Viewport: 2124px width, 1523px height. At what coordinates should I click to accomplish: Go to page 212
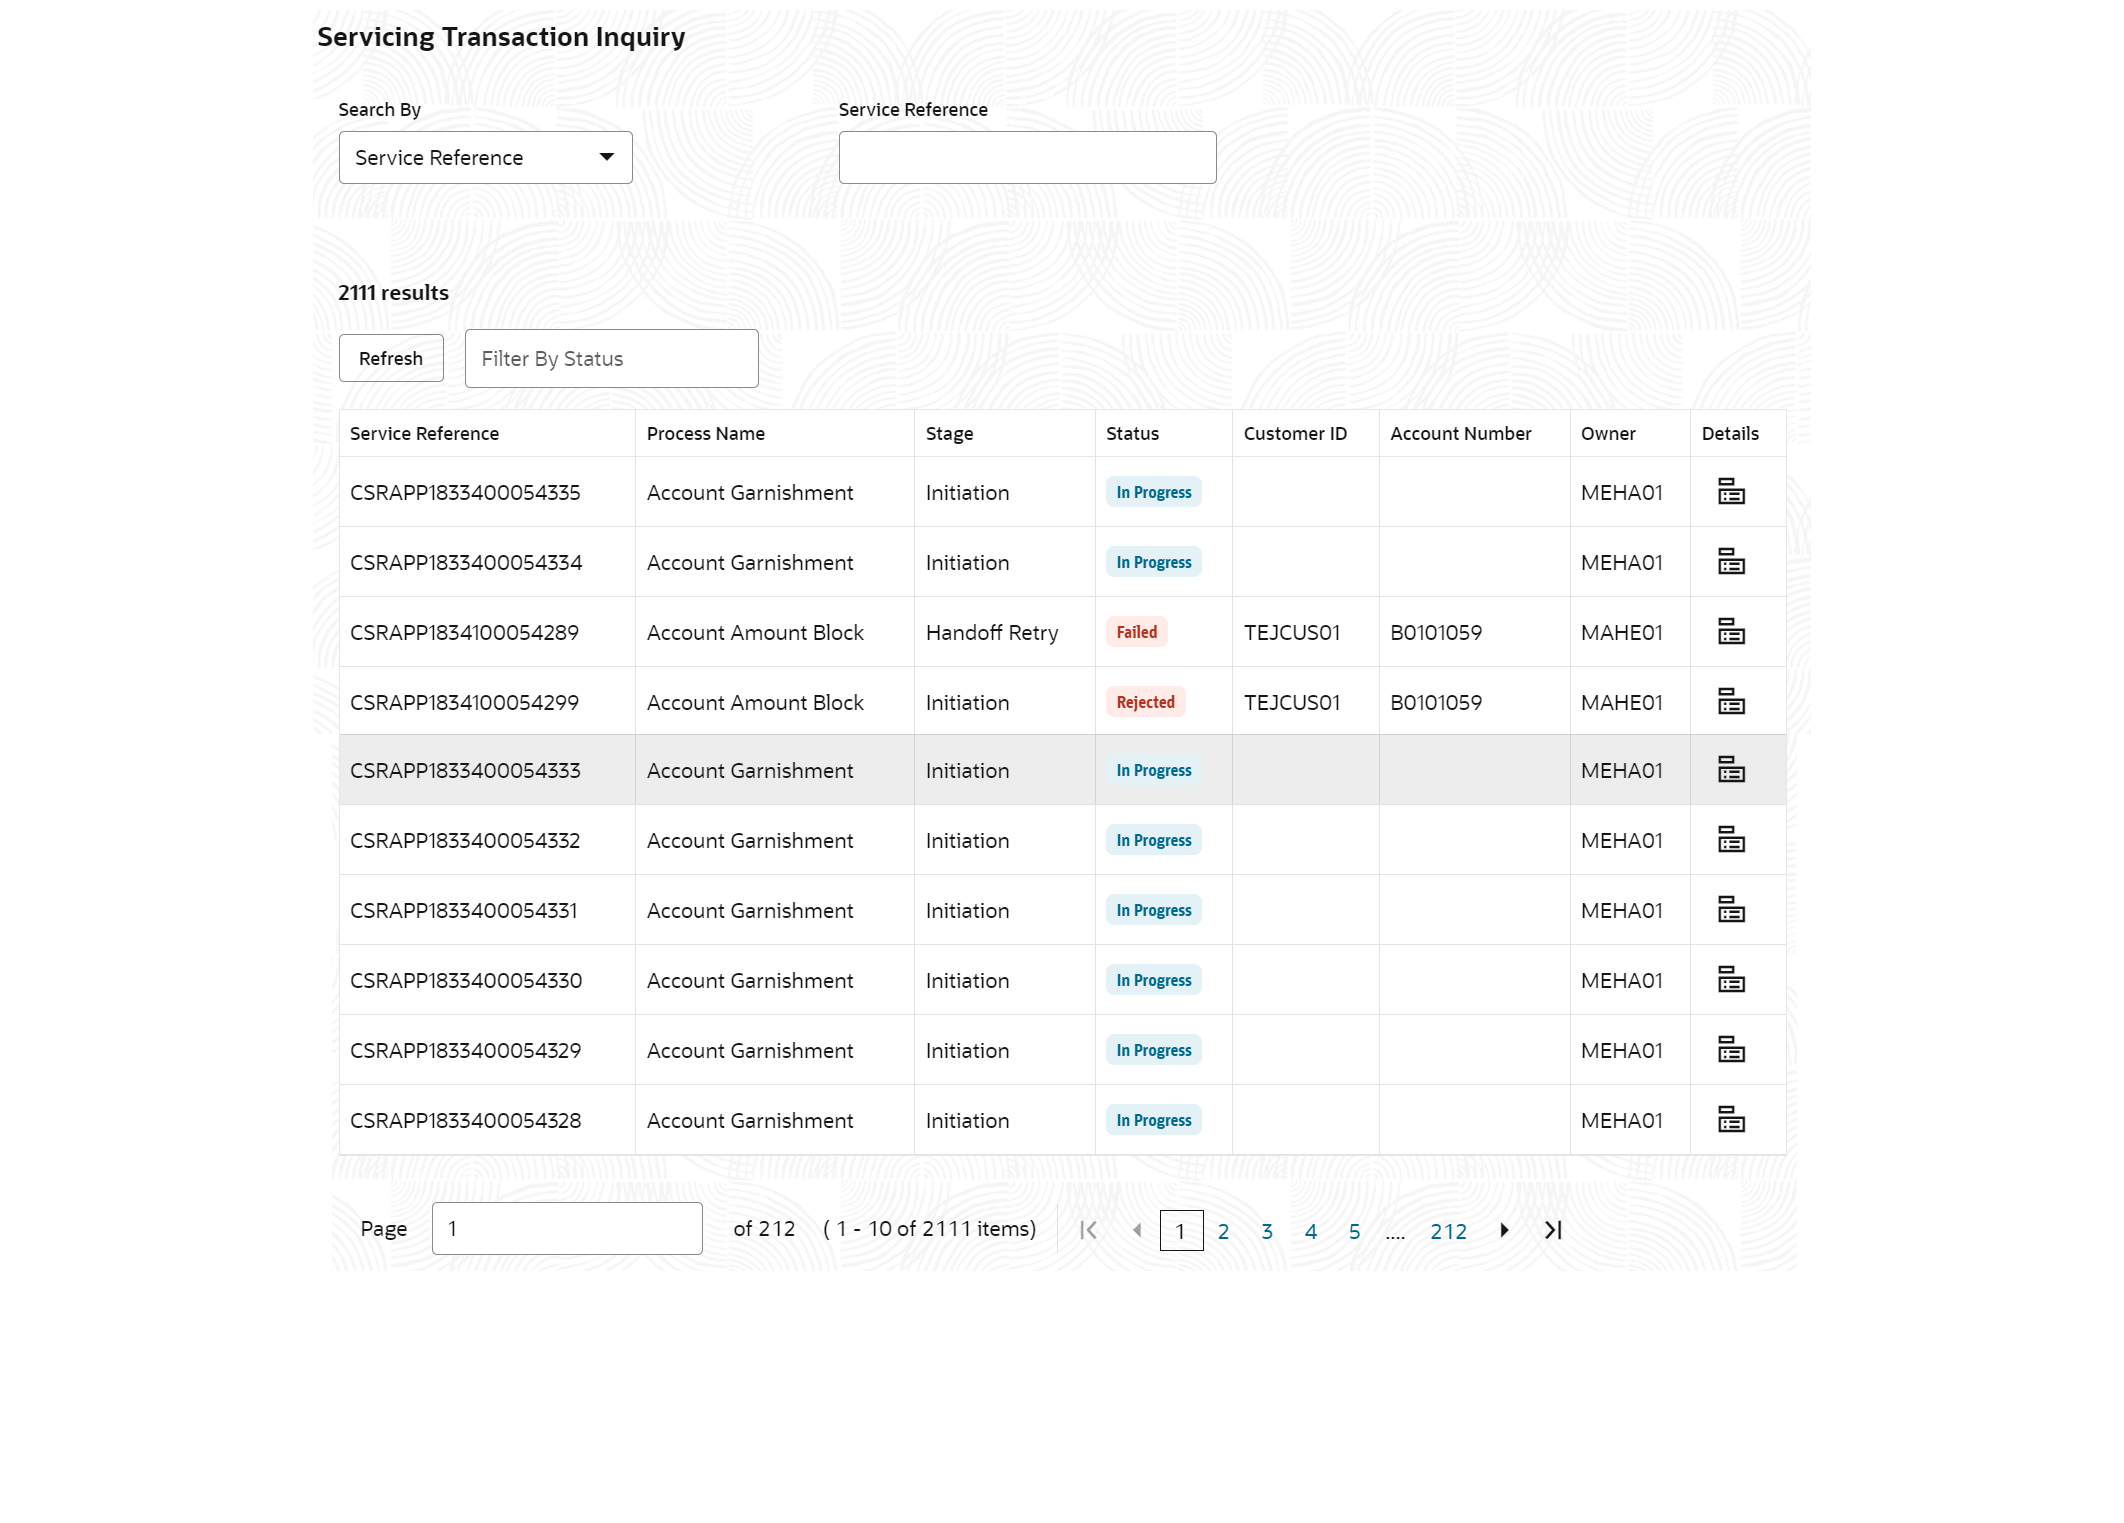tap(1448, 1231)
